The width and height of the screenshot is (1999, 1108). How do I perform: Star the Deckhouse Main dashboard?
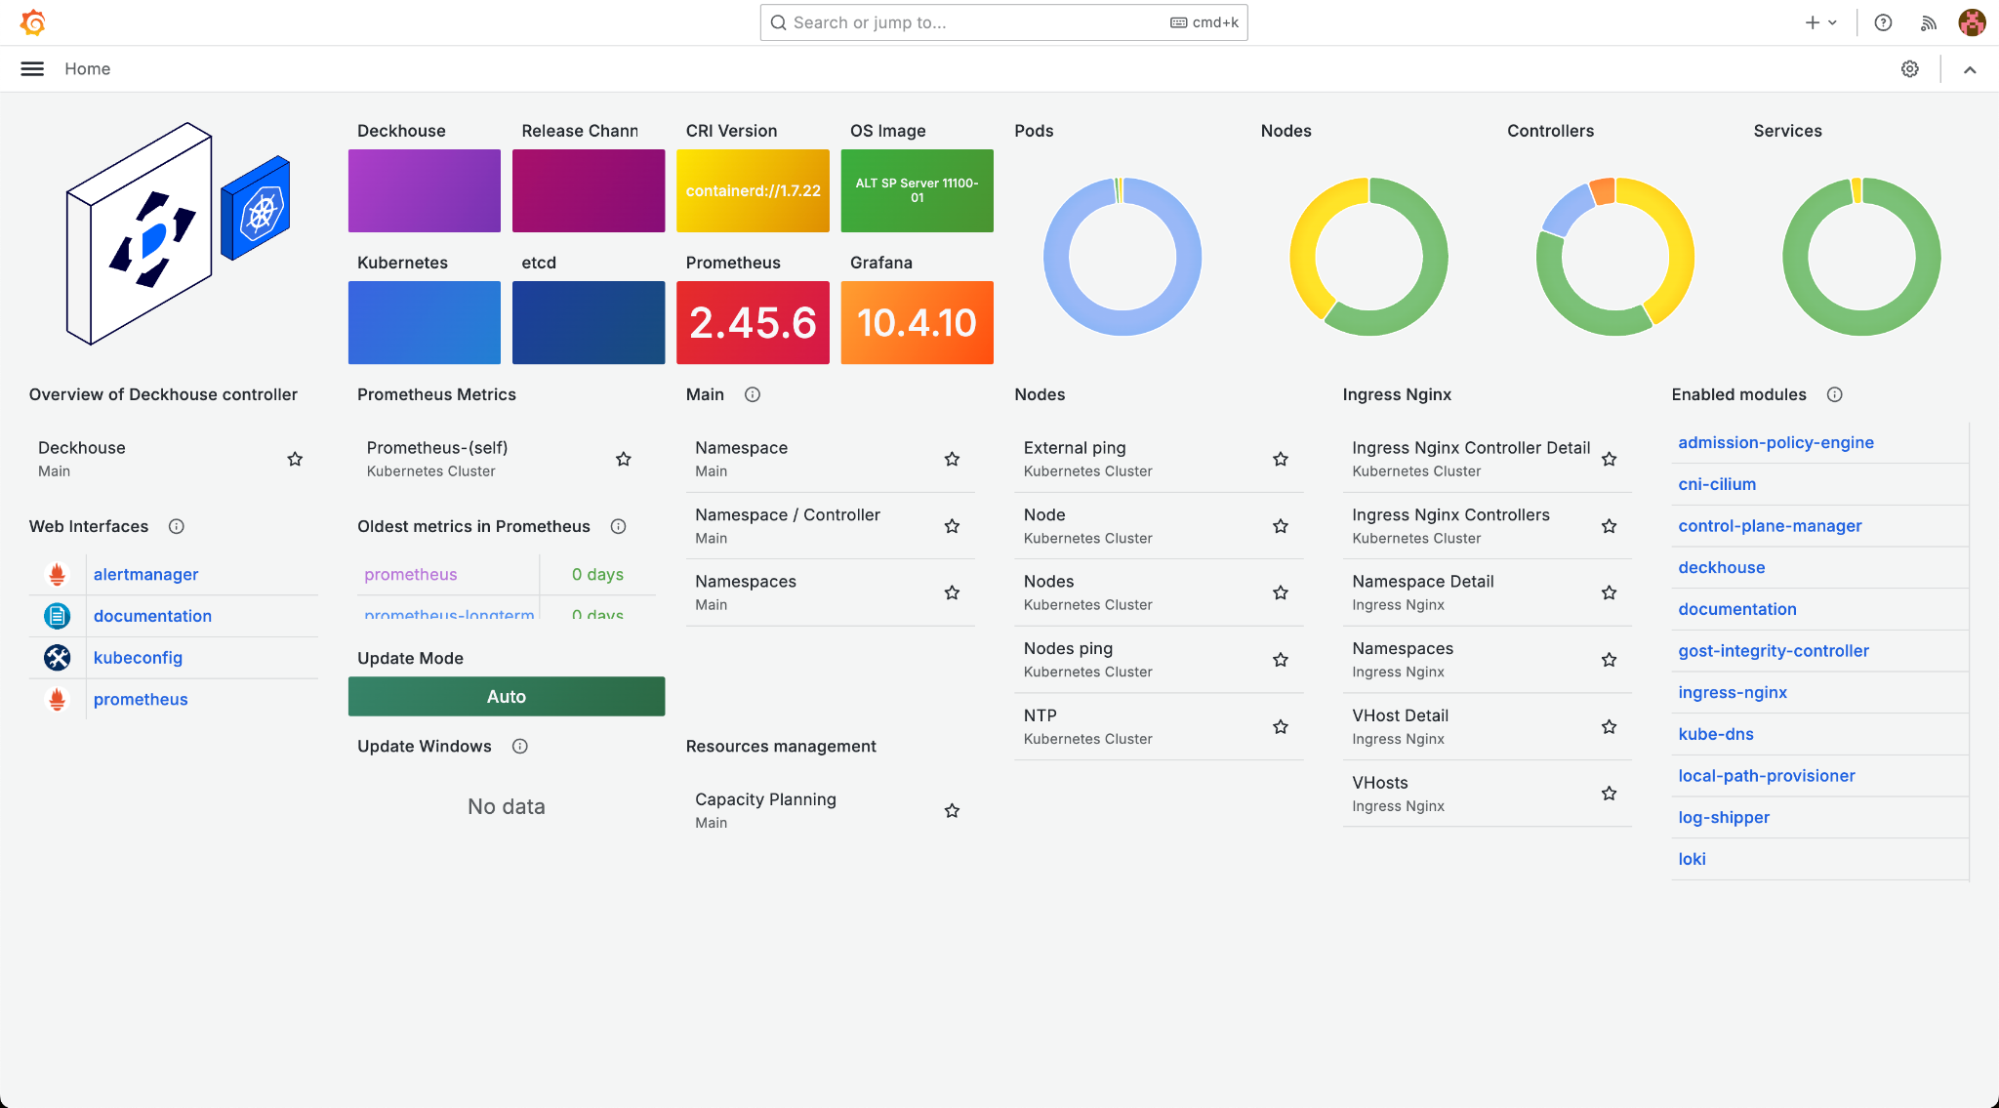(295, 459)
